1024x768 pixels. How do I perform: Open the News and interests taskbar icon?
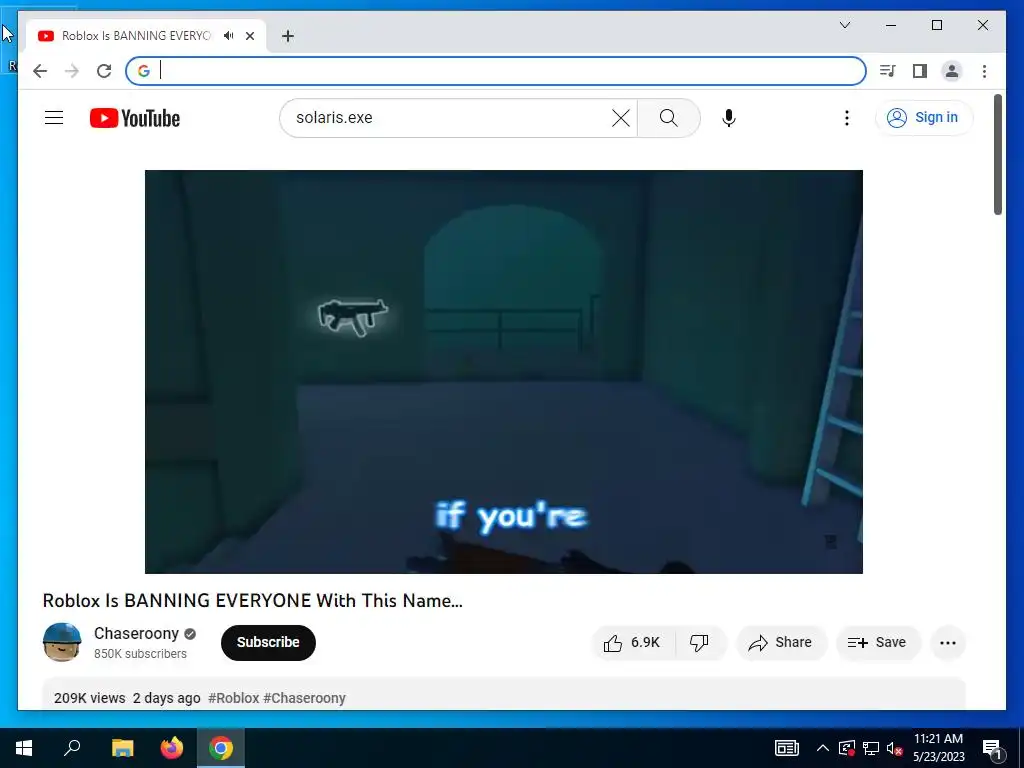tap(786, 748)
